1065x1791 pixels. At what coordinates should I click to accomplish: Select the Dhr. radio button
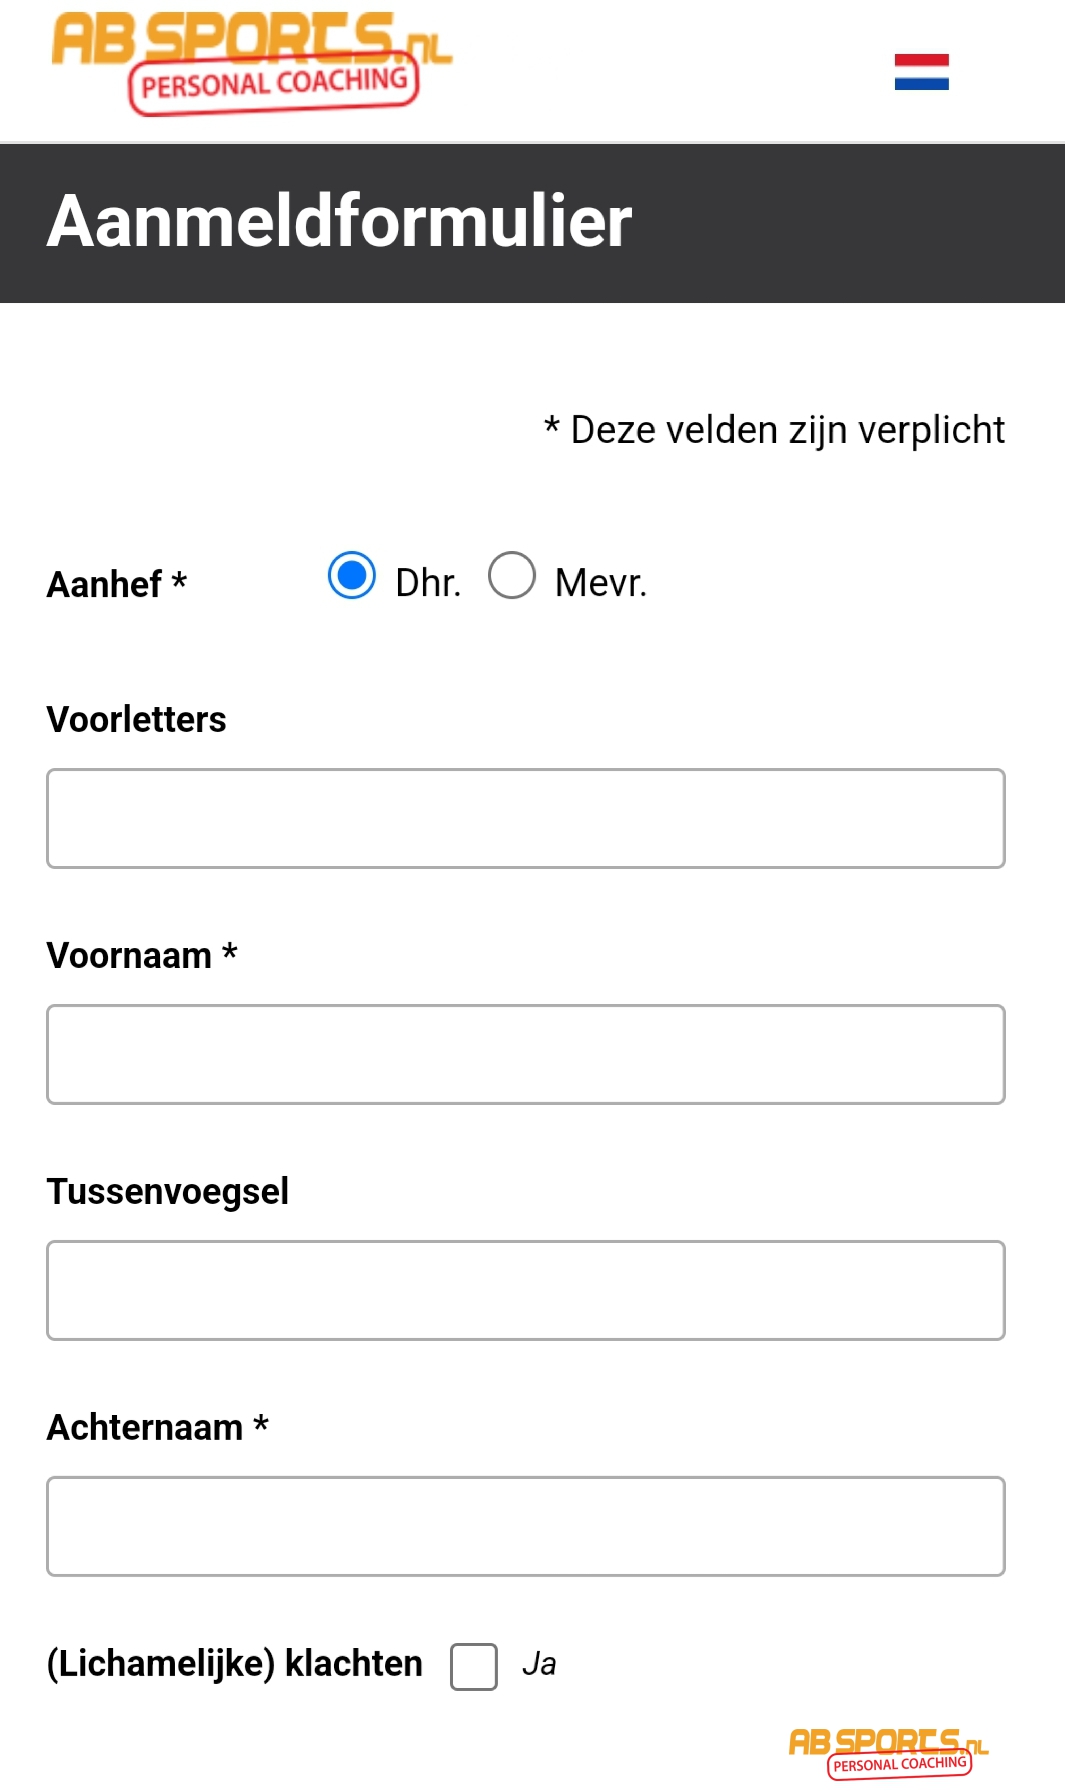coord(352,576)
